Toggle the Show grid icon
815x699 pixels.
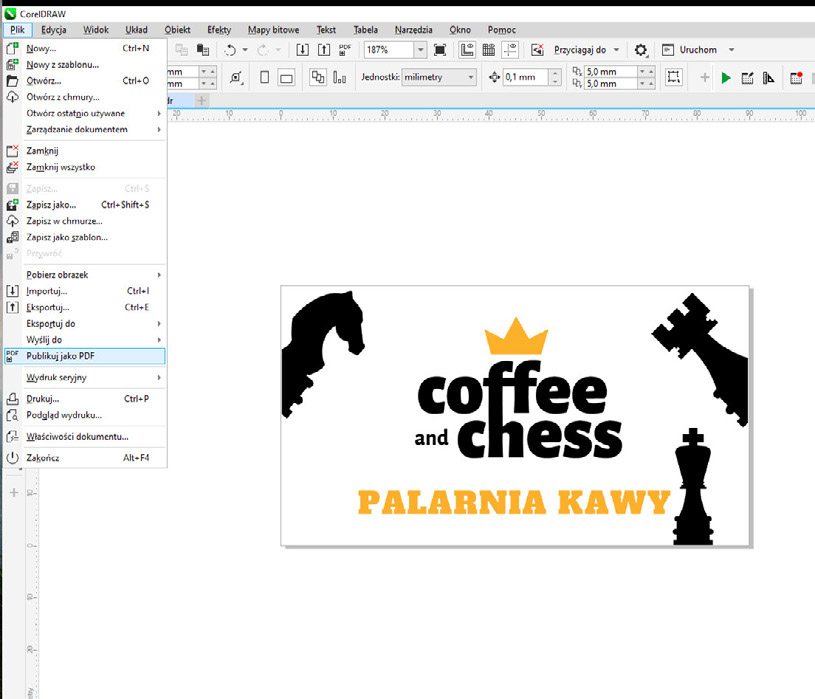(x=489, y=50)
